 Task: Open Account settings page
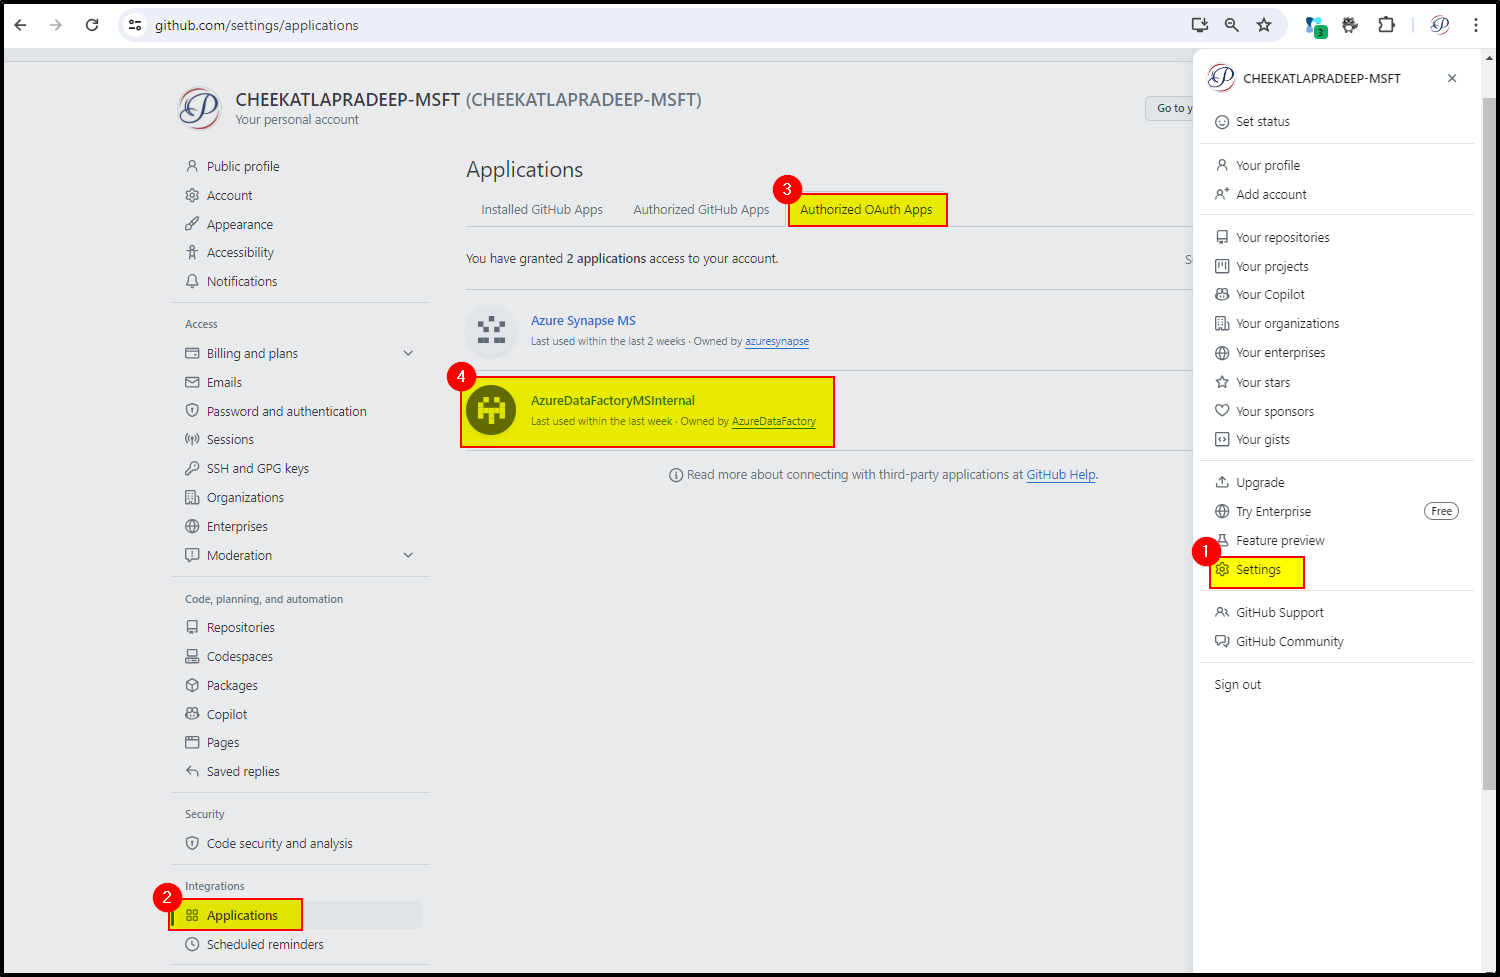230,195
